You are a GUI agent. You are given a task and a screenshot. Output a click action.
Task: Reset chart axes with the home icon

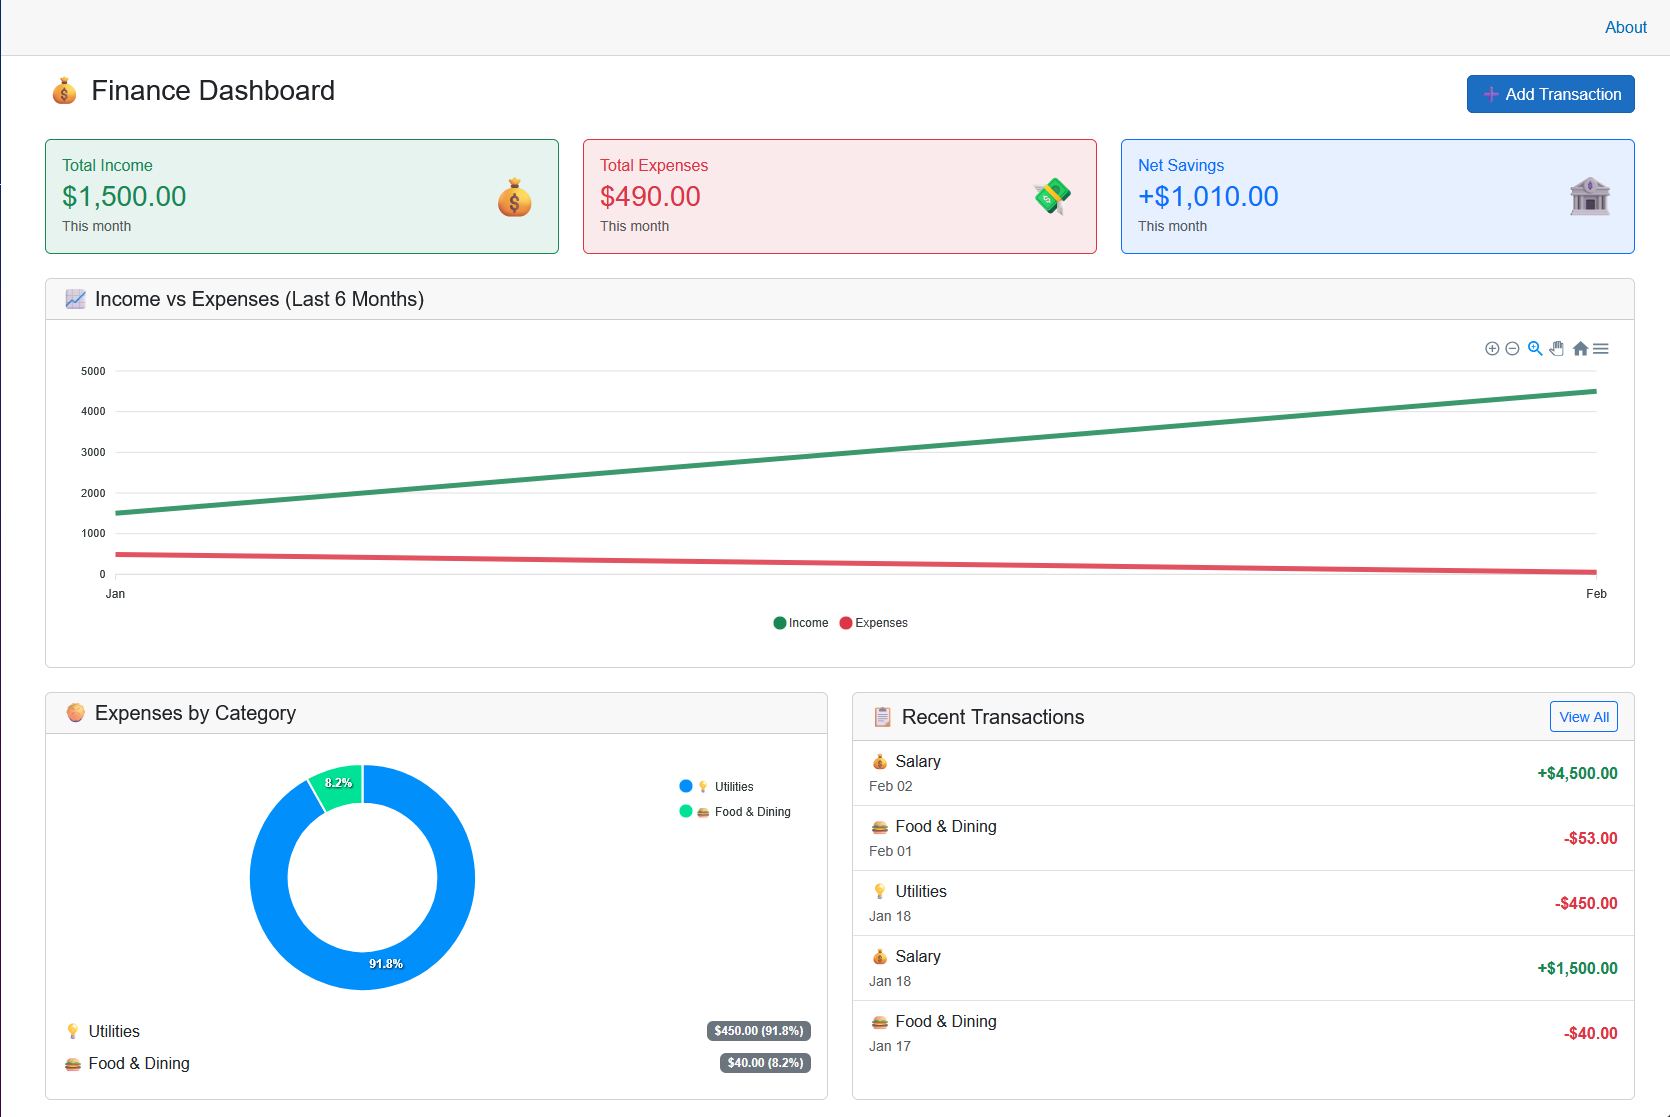point(1580,348)
